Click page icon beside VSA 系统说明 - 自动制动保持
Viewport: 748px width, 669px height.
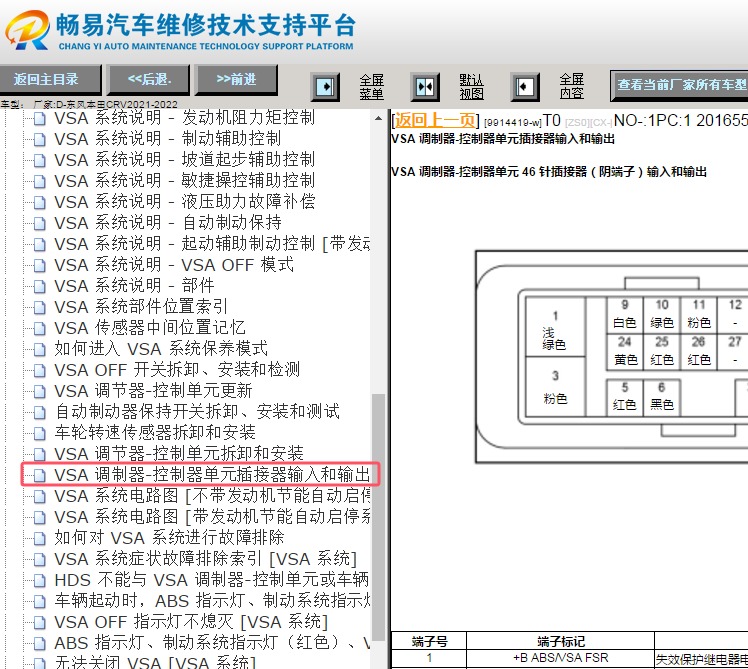[40, 223]
